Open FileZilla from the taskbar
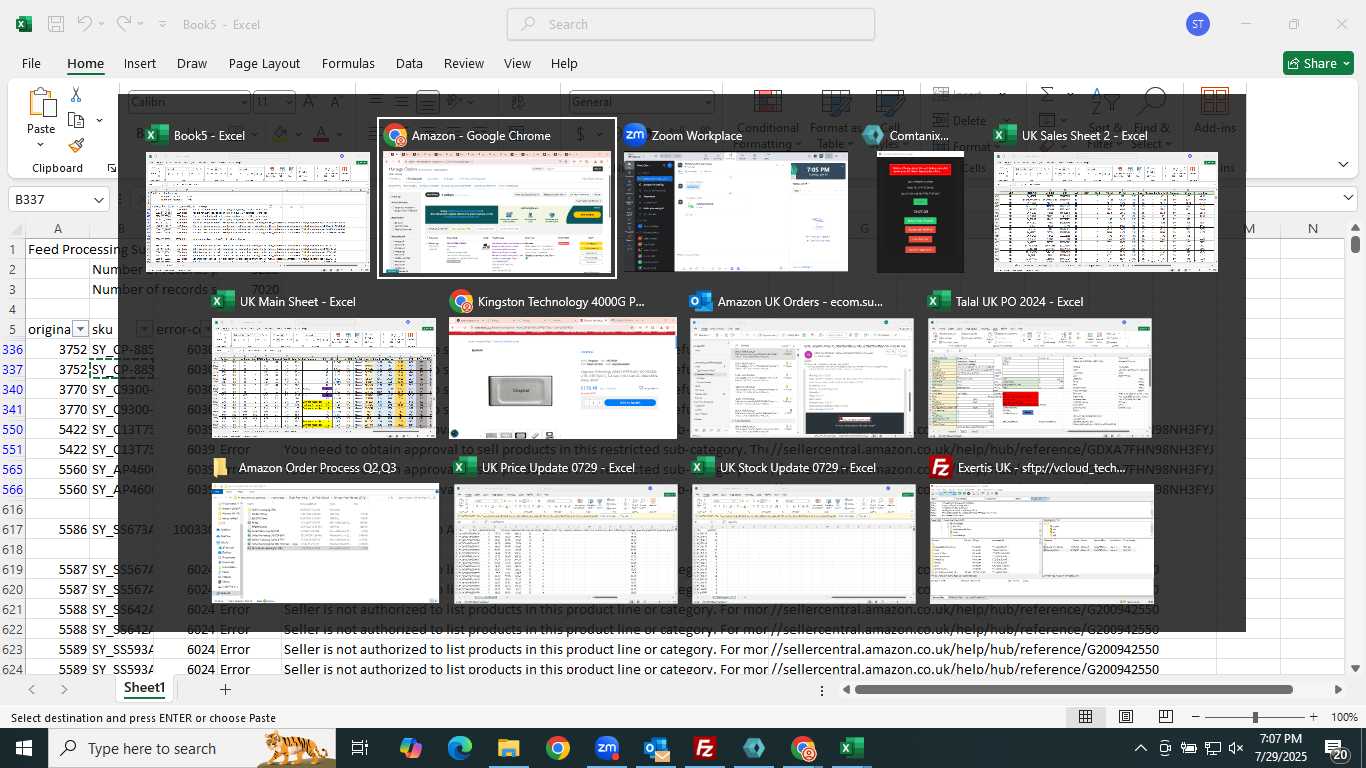 pyautogui.click(x=706, y=748)
